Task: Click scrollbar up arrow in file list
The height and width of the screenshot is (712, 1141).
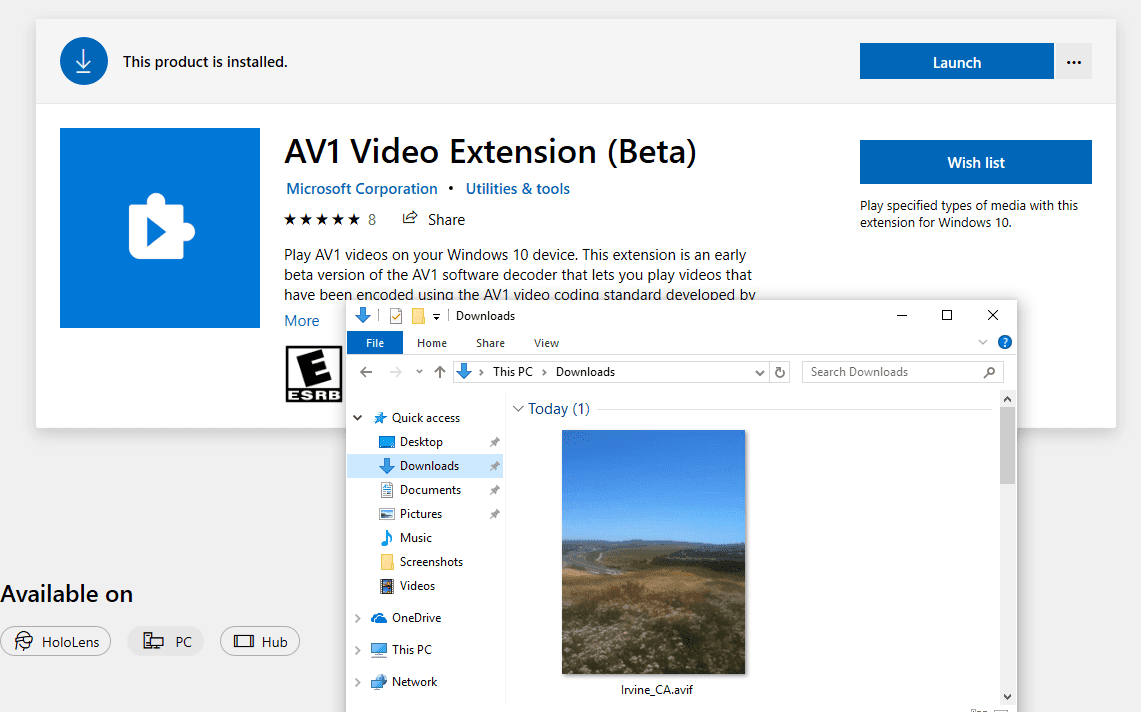Action: [1007, 399]
